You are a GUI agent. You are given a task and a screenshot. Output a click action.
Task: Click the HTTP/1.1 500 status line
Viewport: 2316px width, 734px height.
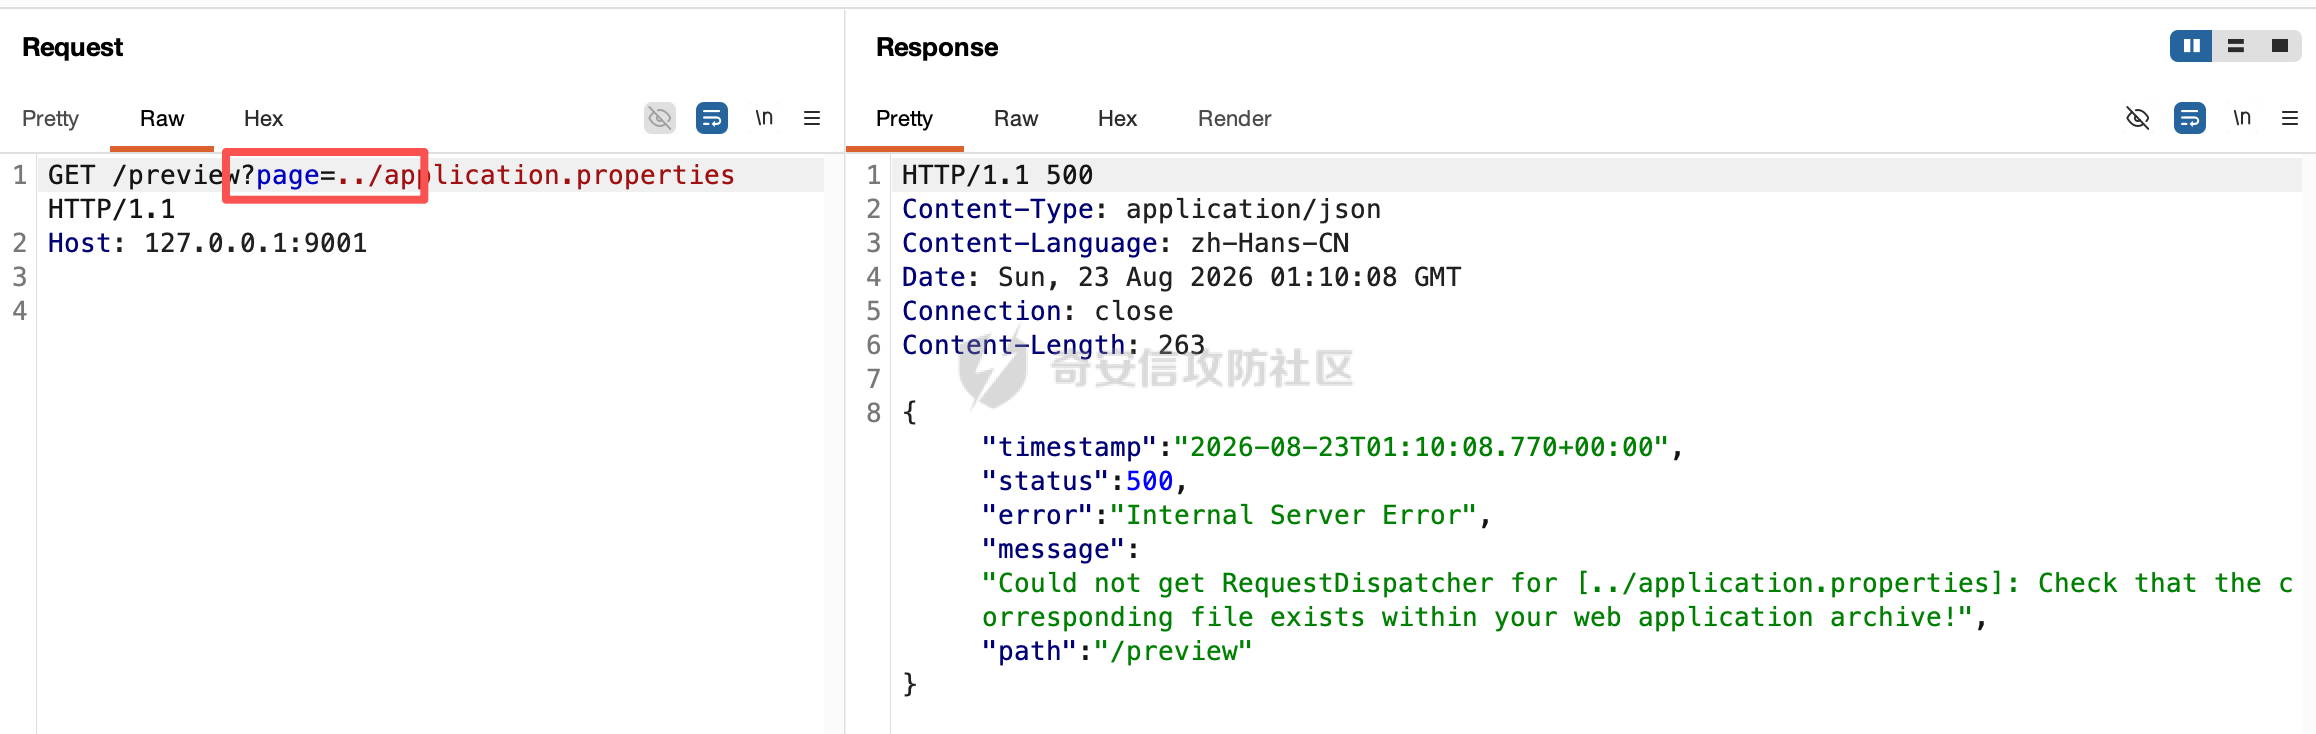[x=998, y=175]
